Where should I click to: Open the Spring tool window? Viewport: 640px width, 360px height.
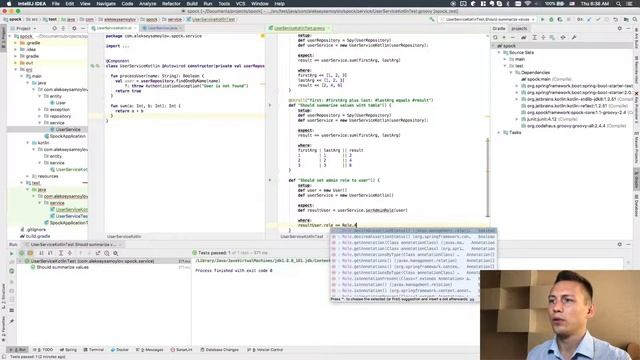pyautogui.click(x=68, y=350)
